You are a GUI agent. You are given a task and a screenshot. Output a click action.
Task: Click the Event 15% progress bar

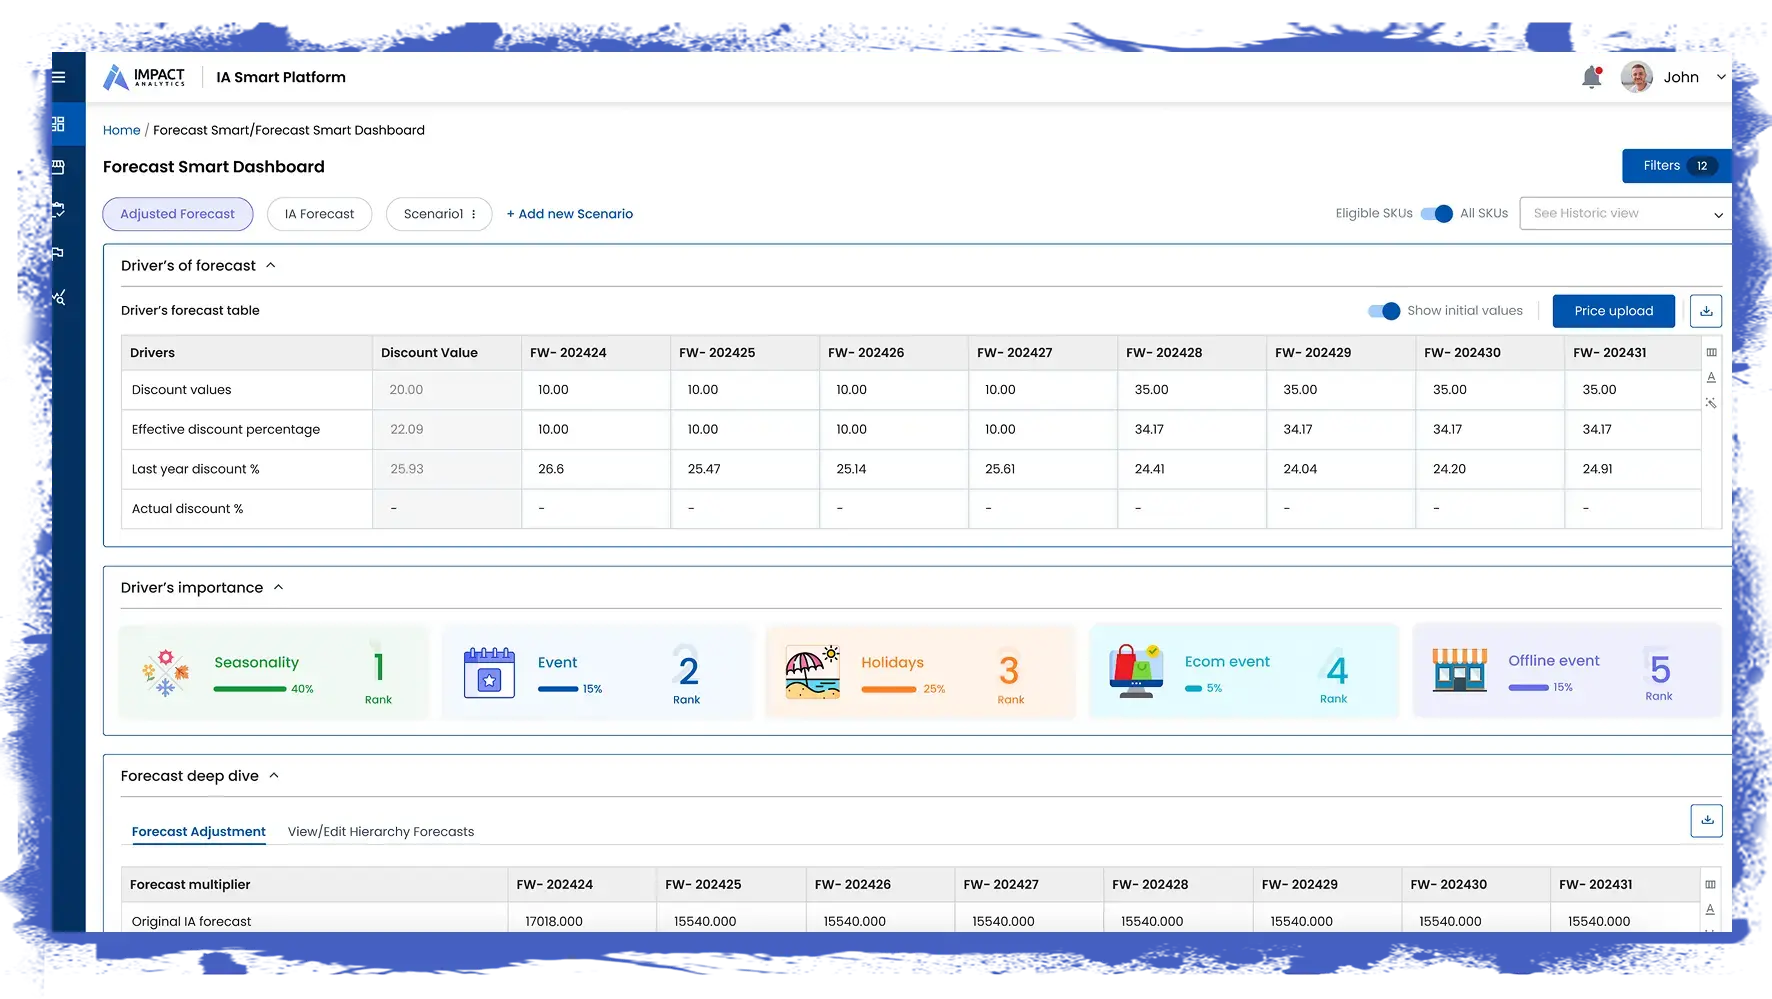click(558, 689)
